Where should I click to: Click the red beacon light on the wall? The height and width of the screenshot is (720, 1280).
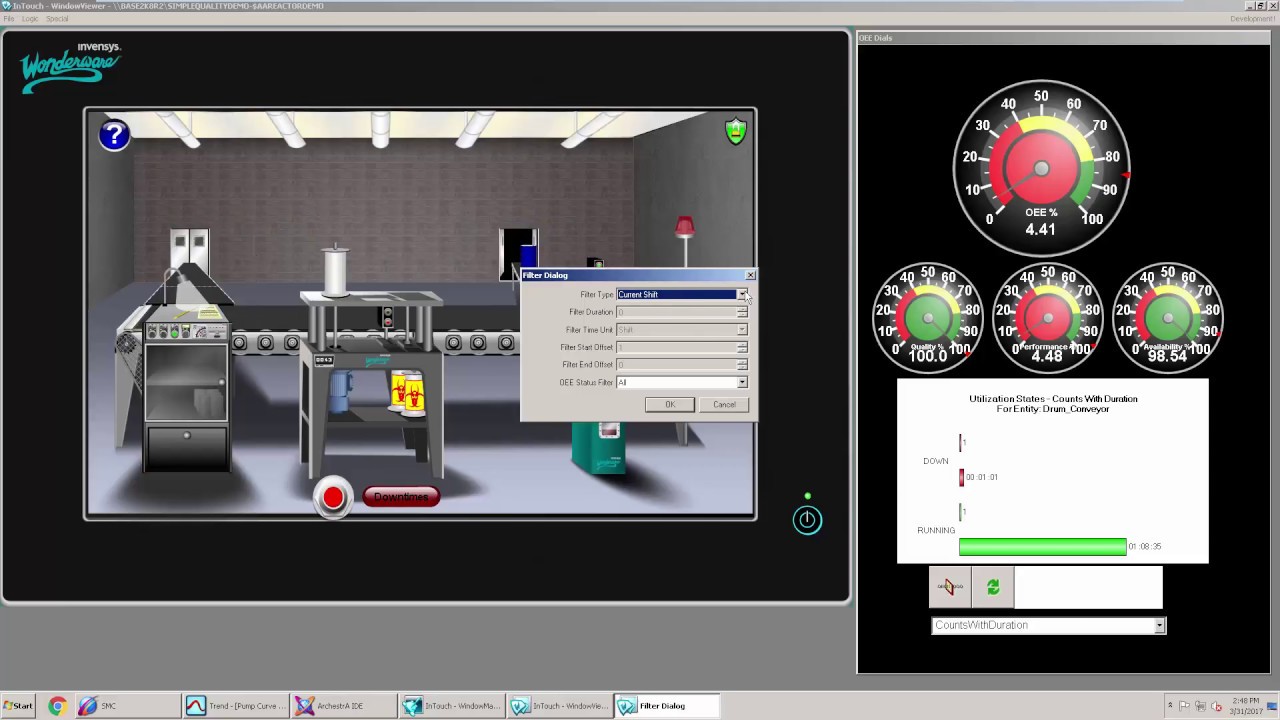684,227
